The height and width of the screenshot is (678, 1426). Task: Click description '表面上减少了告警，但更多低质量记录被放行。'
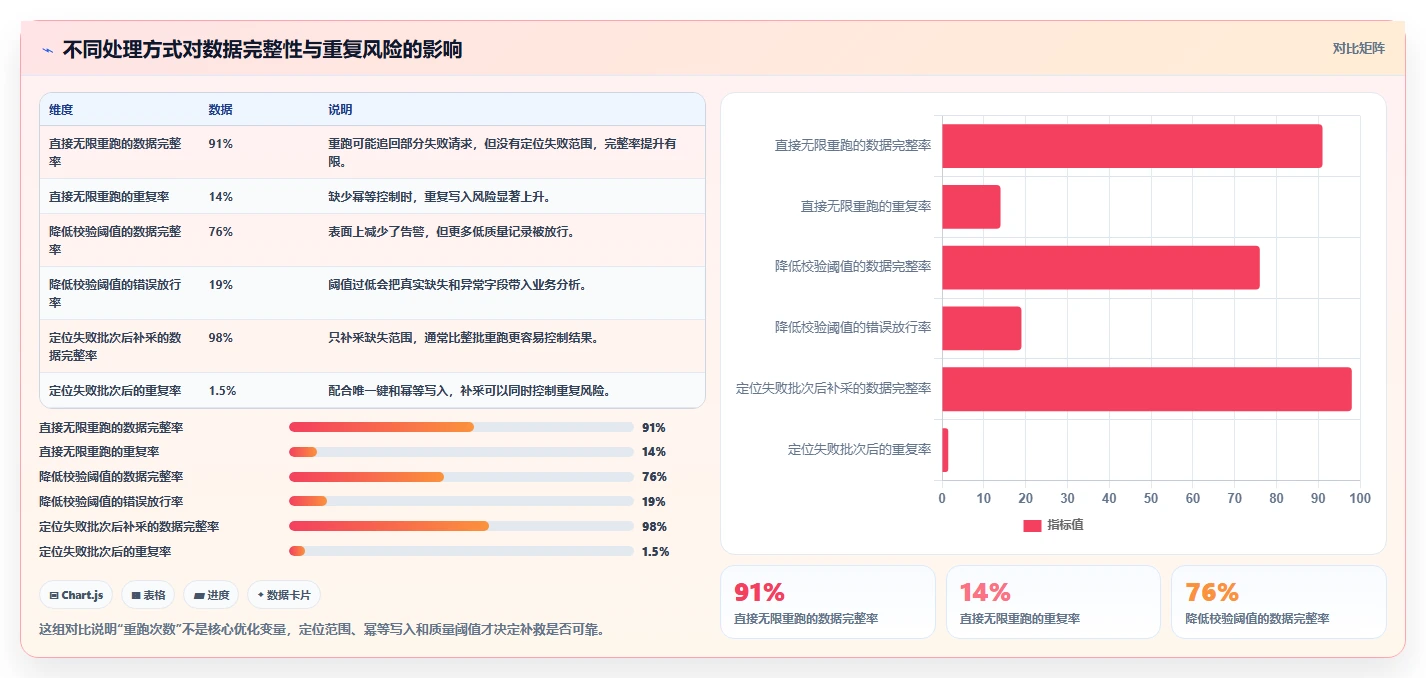point(451,232)
